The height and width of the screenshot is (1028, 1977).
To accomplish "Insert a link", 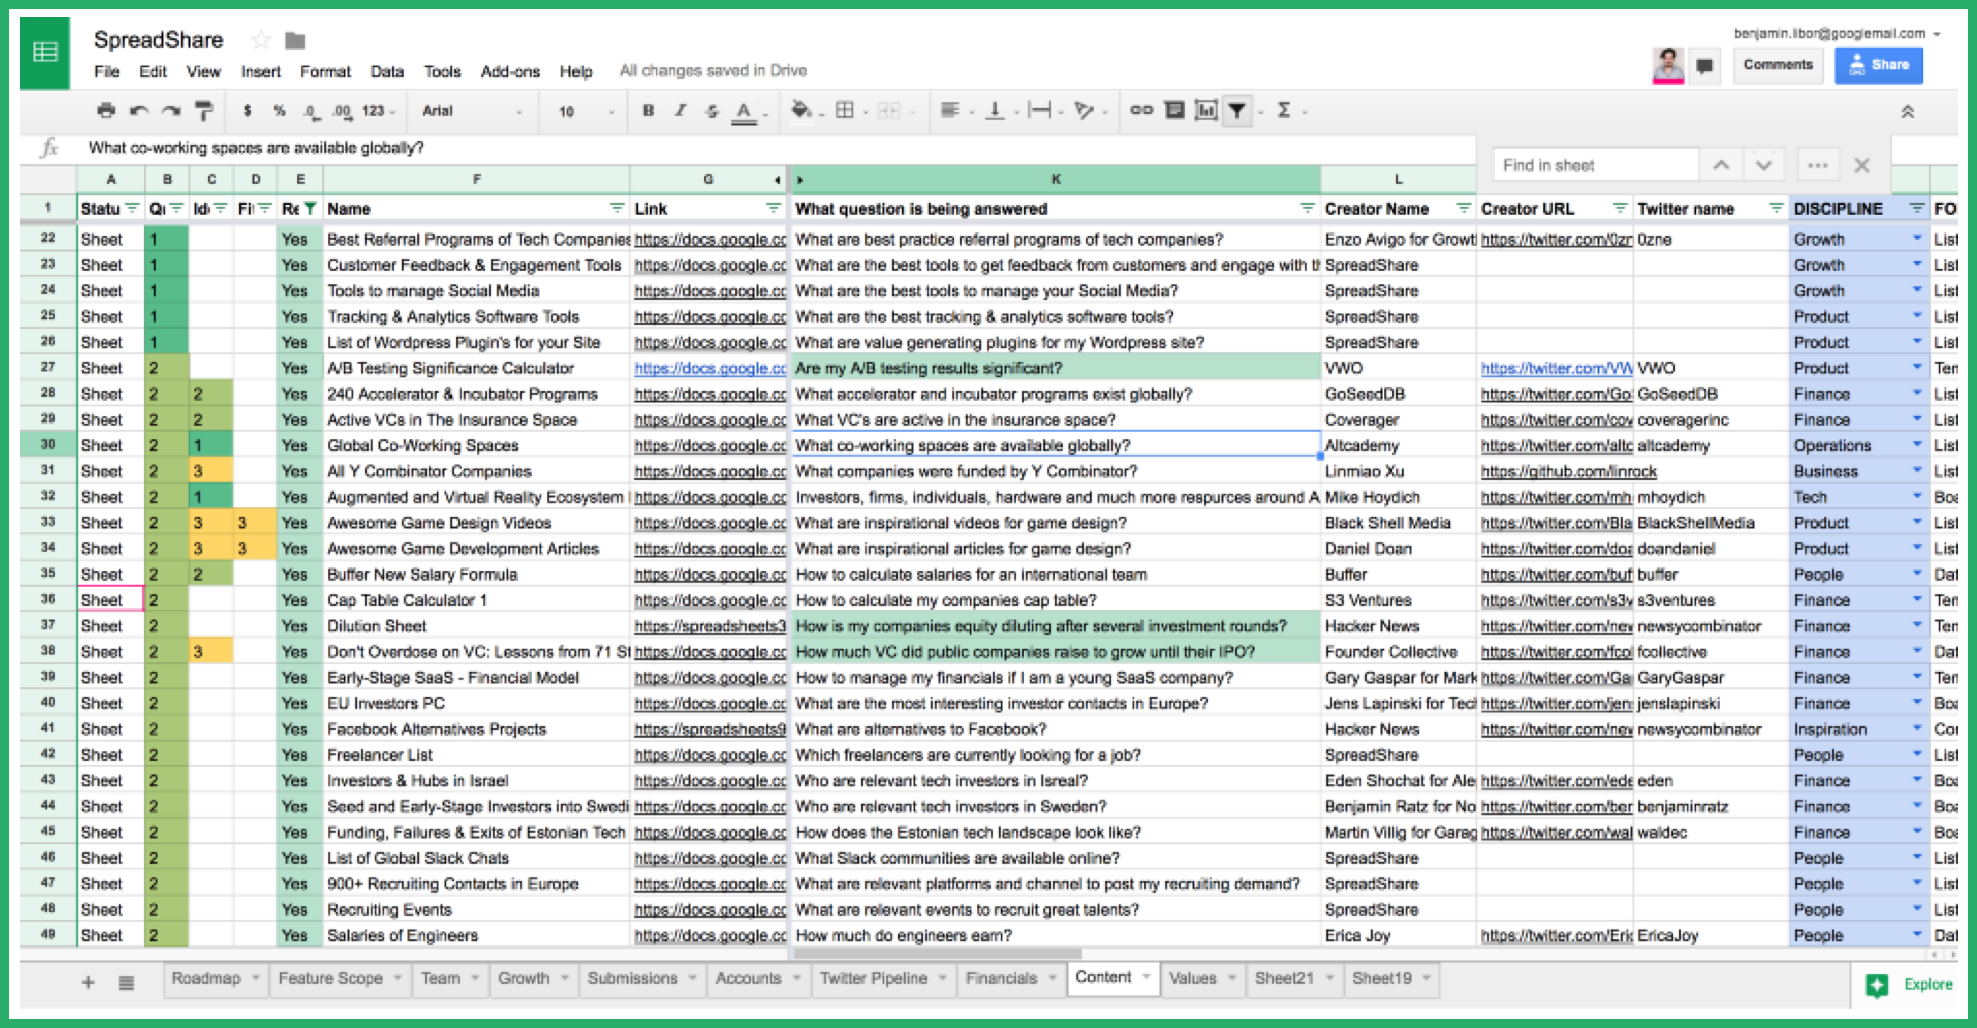I will coord(1141,110).
